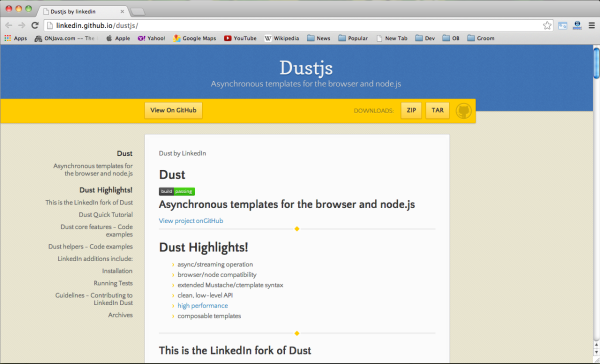600x364 pixels.
Task: Expand the News bookmarks folder
Action: [x=318, y=38]
